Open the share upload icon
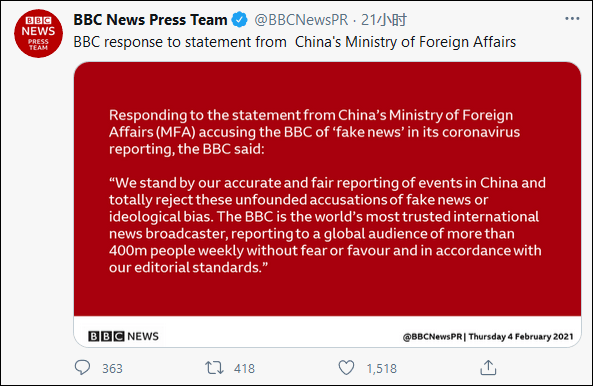Viewport: 593px width, 386px height. point(488,367)
